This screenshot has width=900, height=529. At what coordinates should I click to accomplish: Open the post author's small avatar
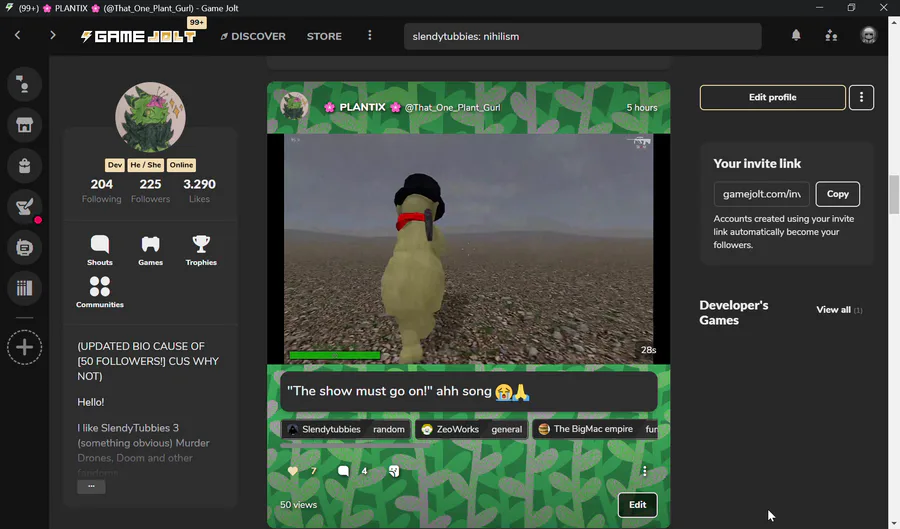pos(294,107)
